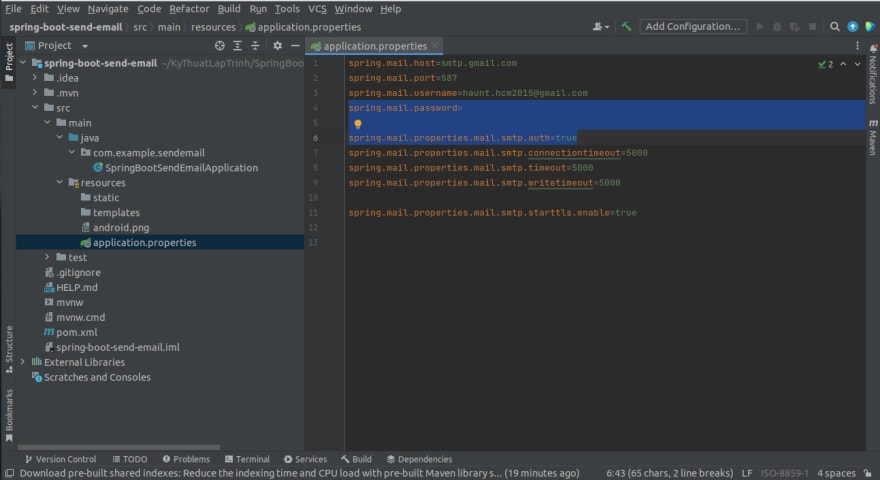Click the Stop square icon
This screenshot has width=880, height=480.
pos(812,26)
